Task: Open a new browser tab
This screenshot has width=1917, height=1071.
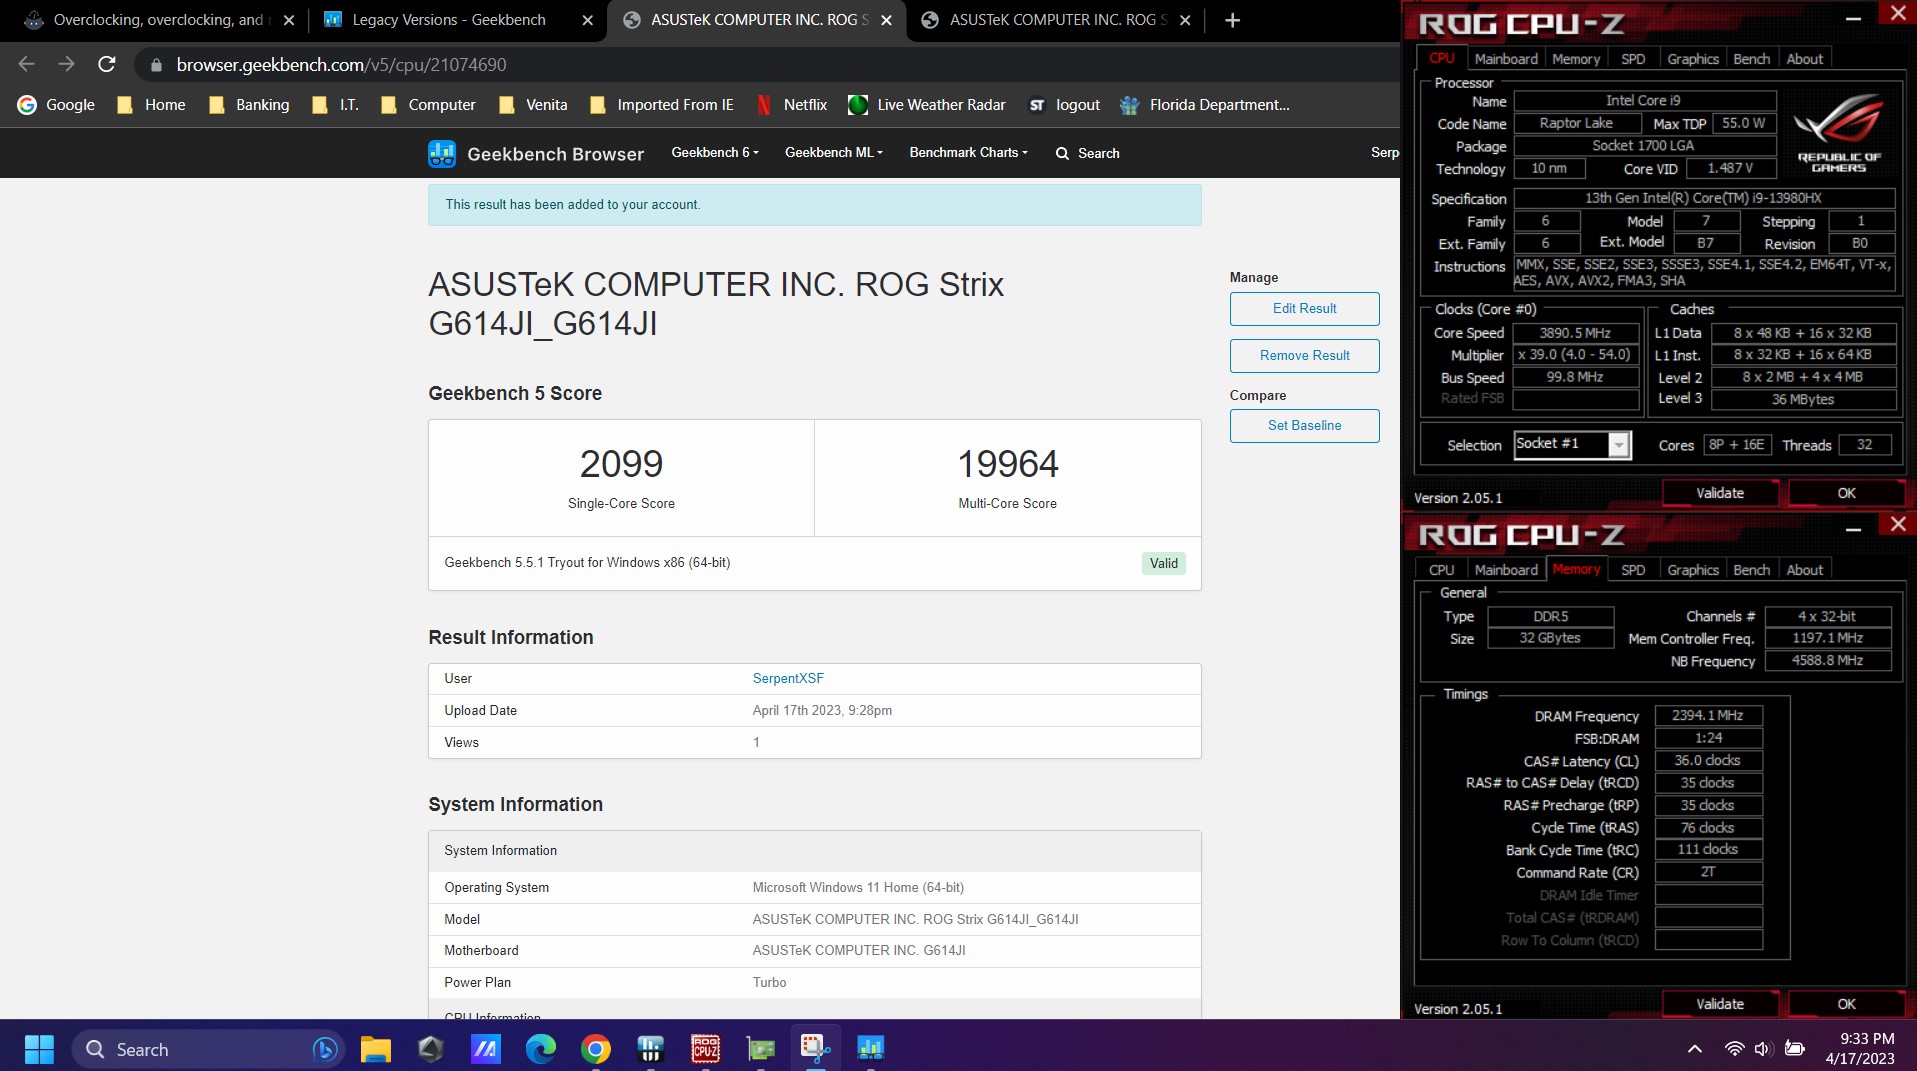Action: (1232, 20)
